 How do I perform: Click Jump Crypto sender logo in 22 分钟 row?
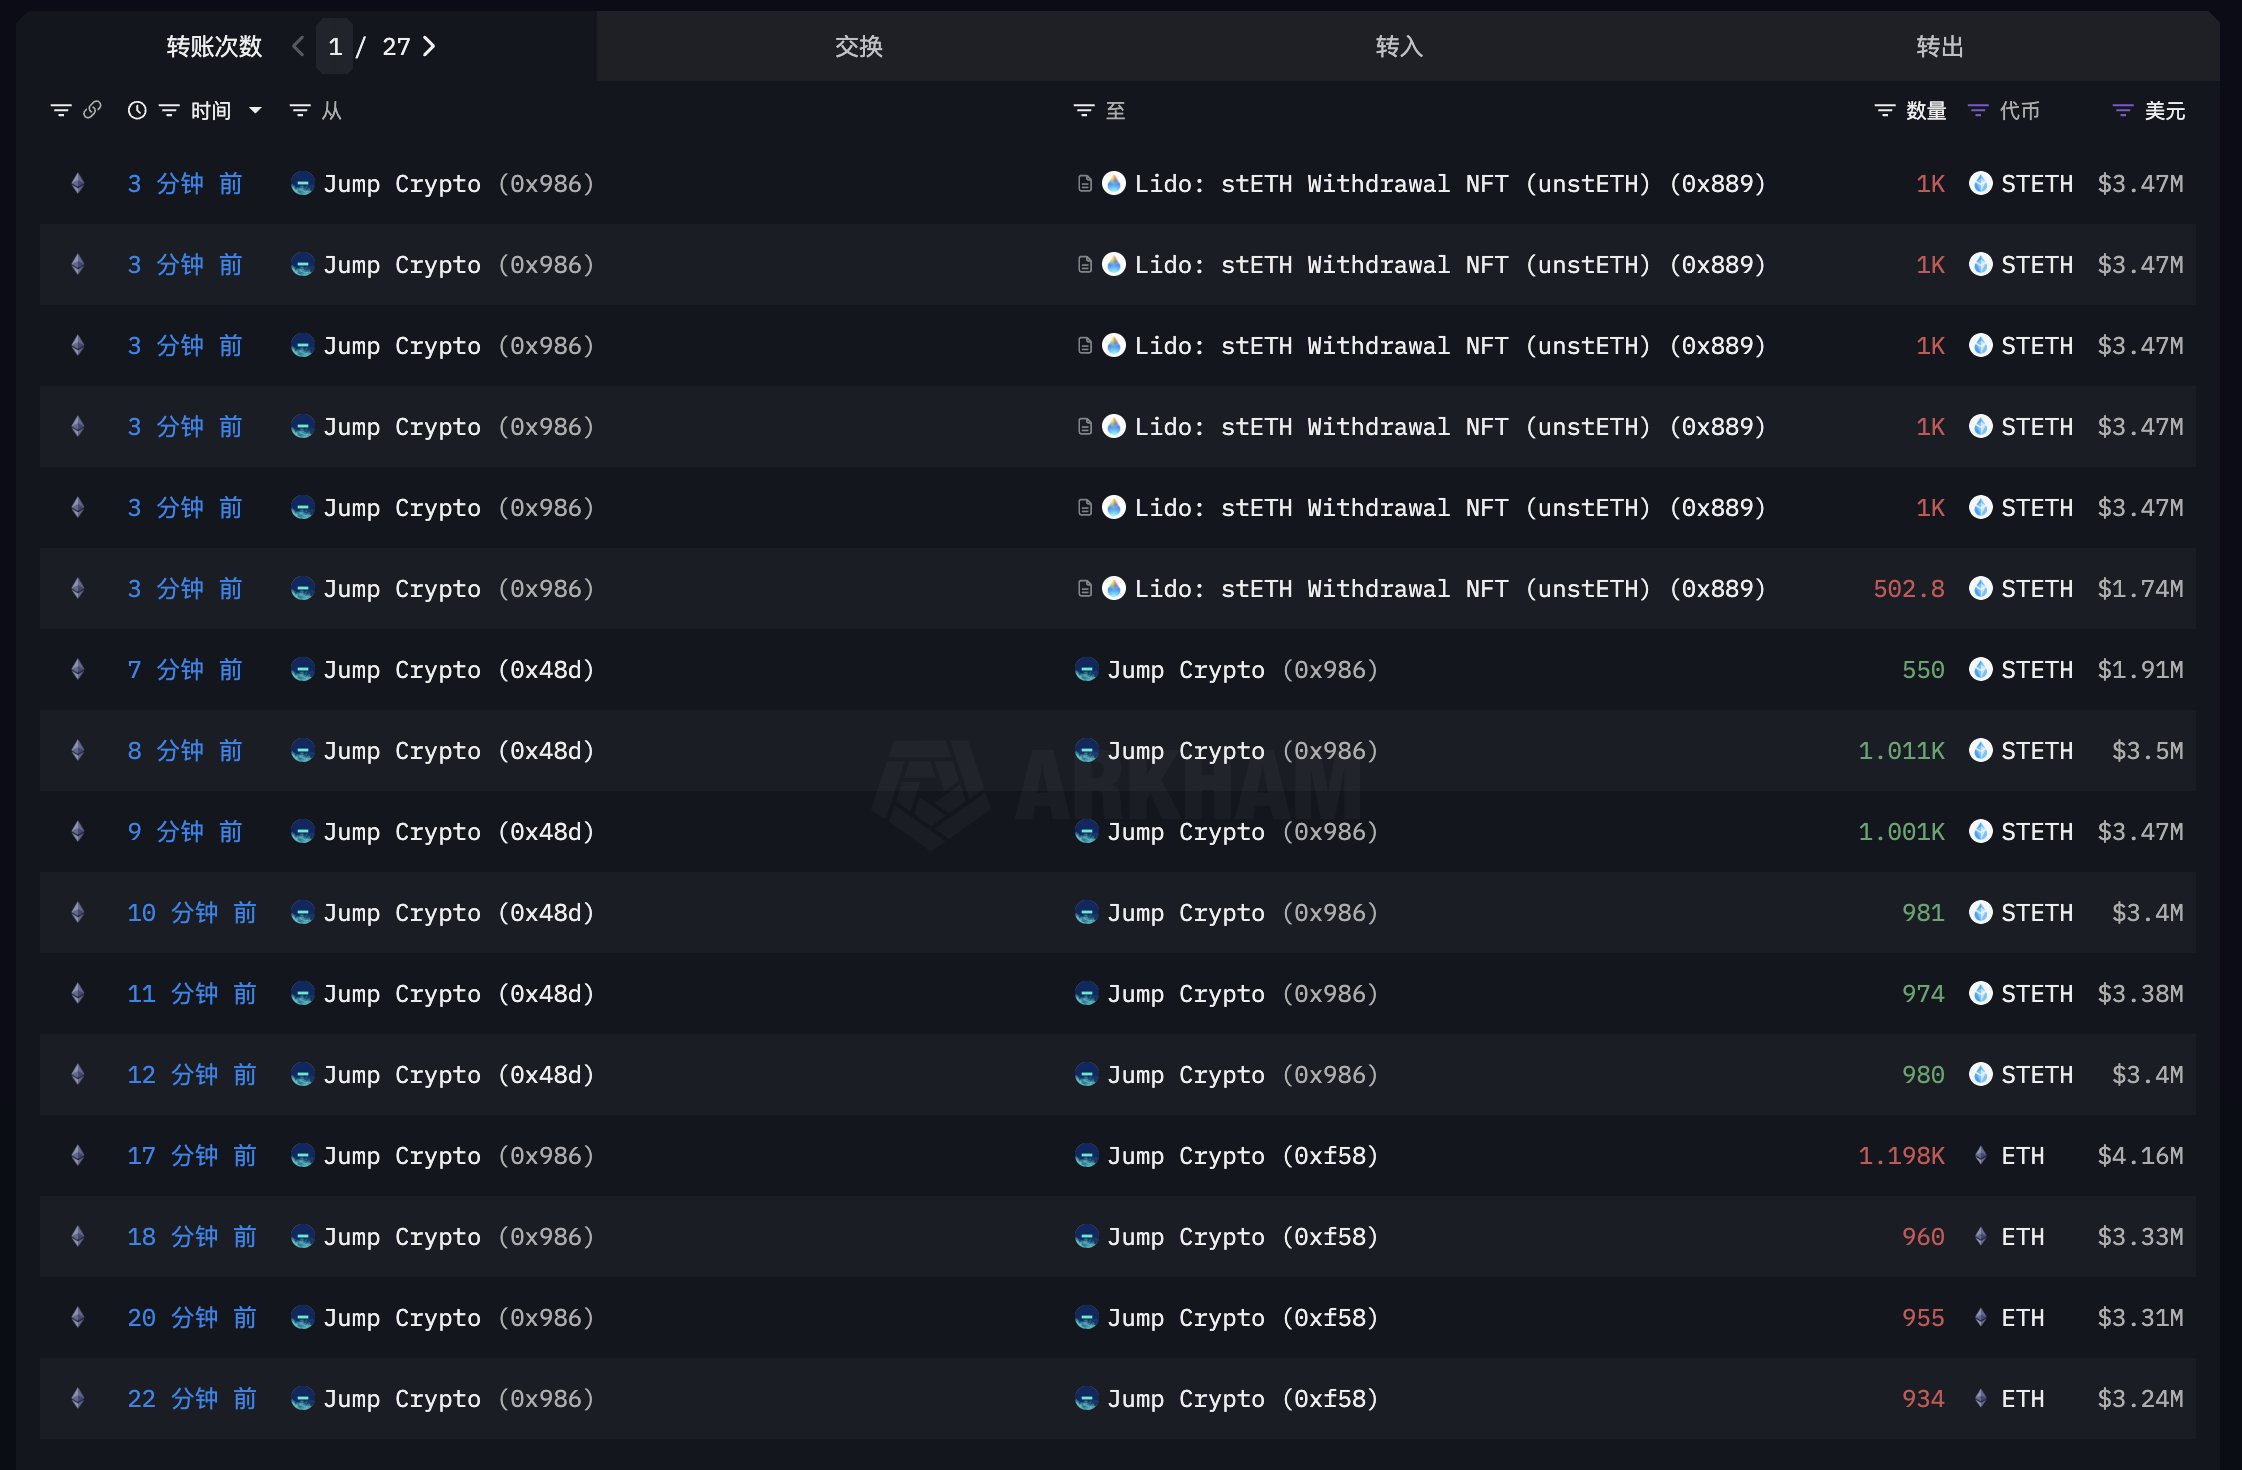[302, 1398]
